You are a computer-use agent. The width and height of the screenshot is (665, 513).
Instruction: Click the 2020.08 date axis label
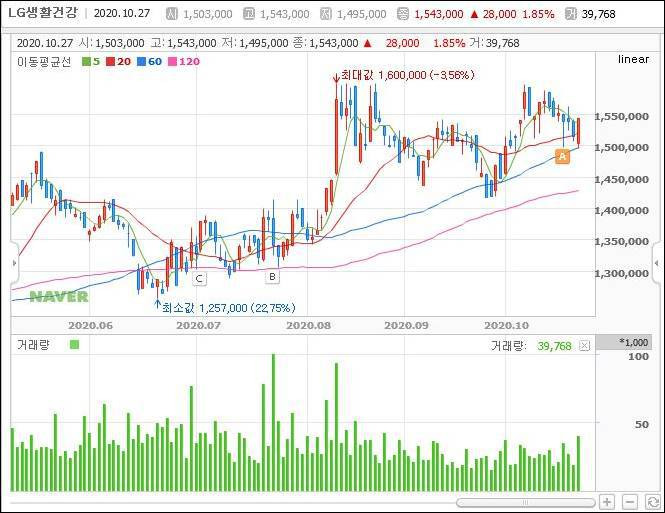click(x=308, y=326)
